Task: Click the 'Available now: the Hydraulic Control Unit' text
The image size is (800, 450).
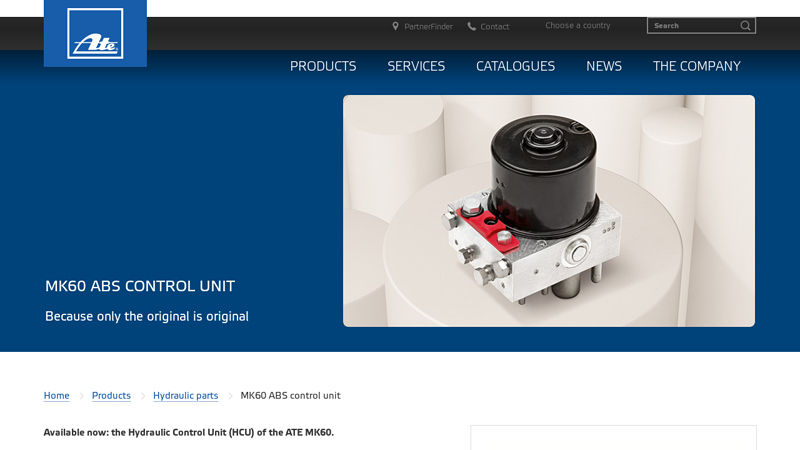Action: 188,433
